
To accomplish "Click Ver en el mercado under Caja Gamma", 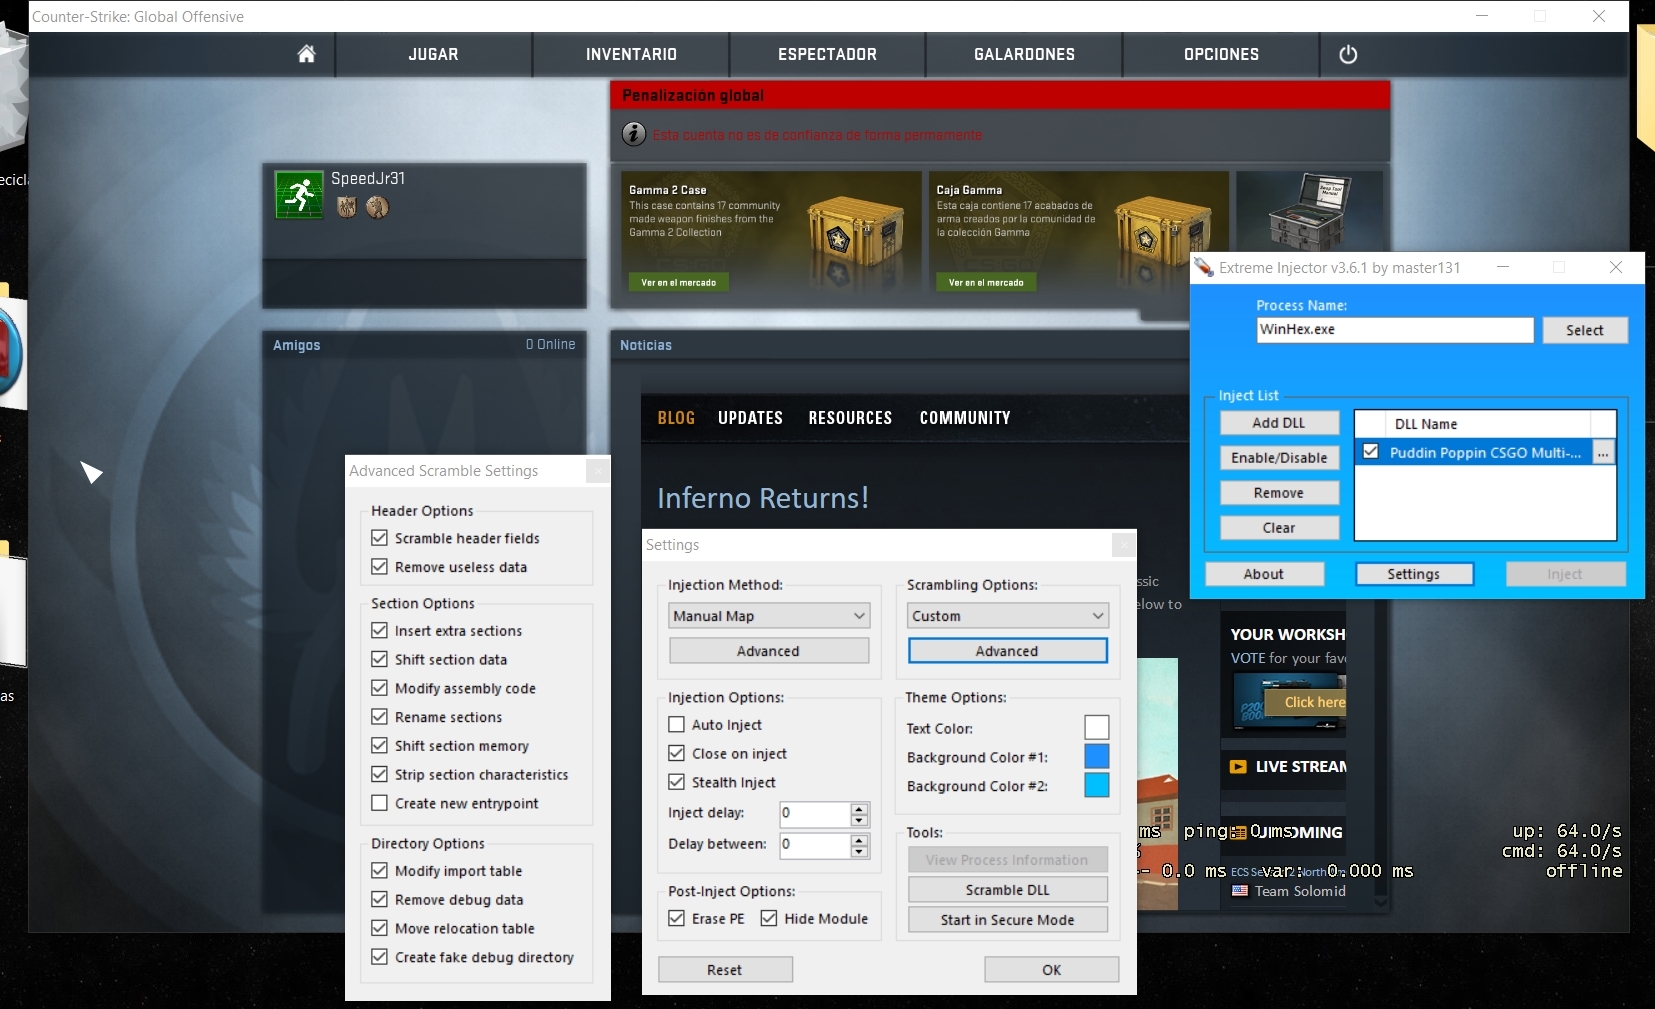I will [x=986, y=283].
